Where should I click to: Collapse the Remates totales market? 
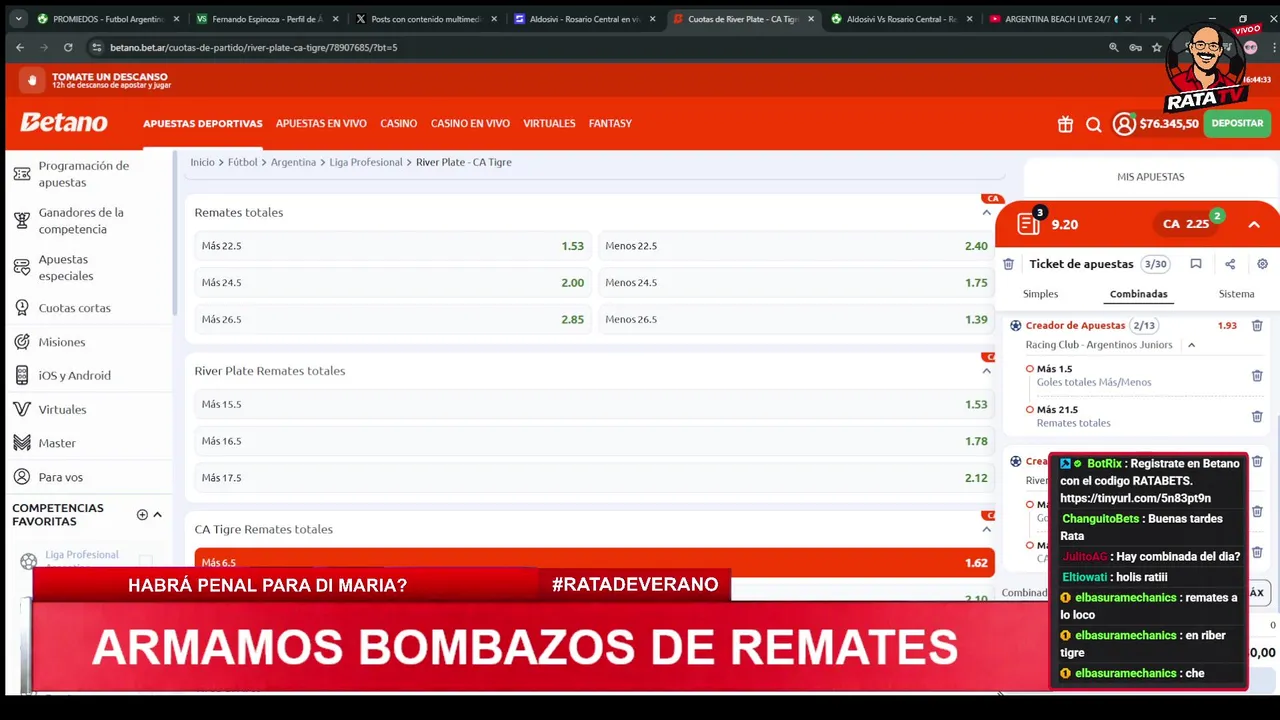(x=986, y=212)
